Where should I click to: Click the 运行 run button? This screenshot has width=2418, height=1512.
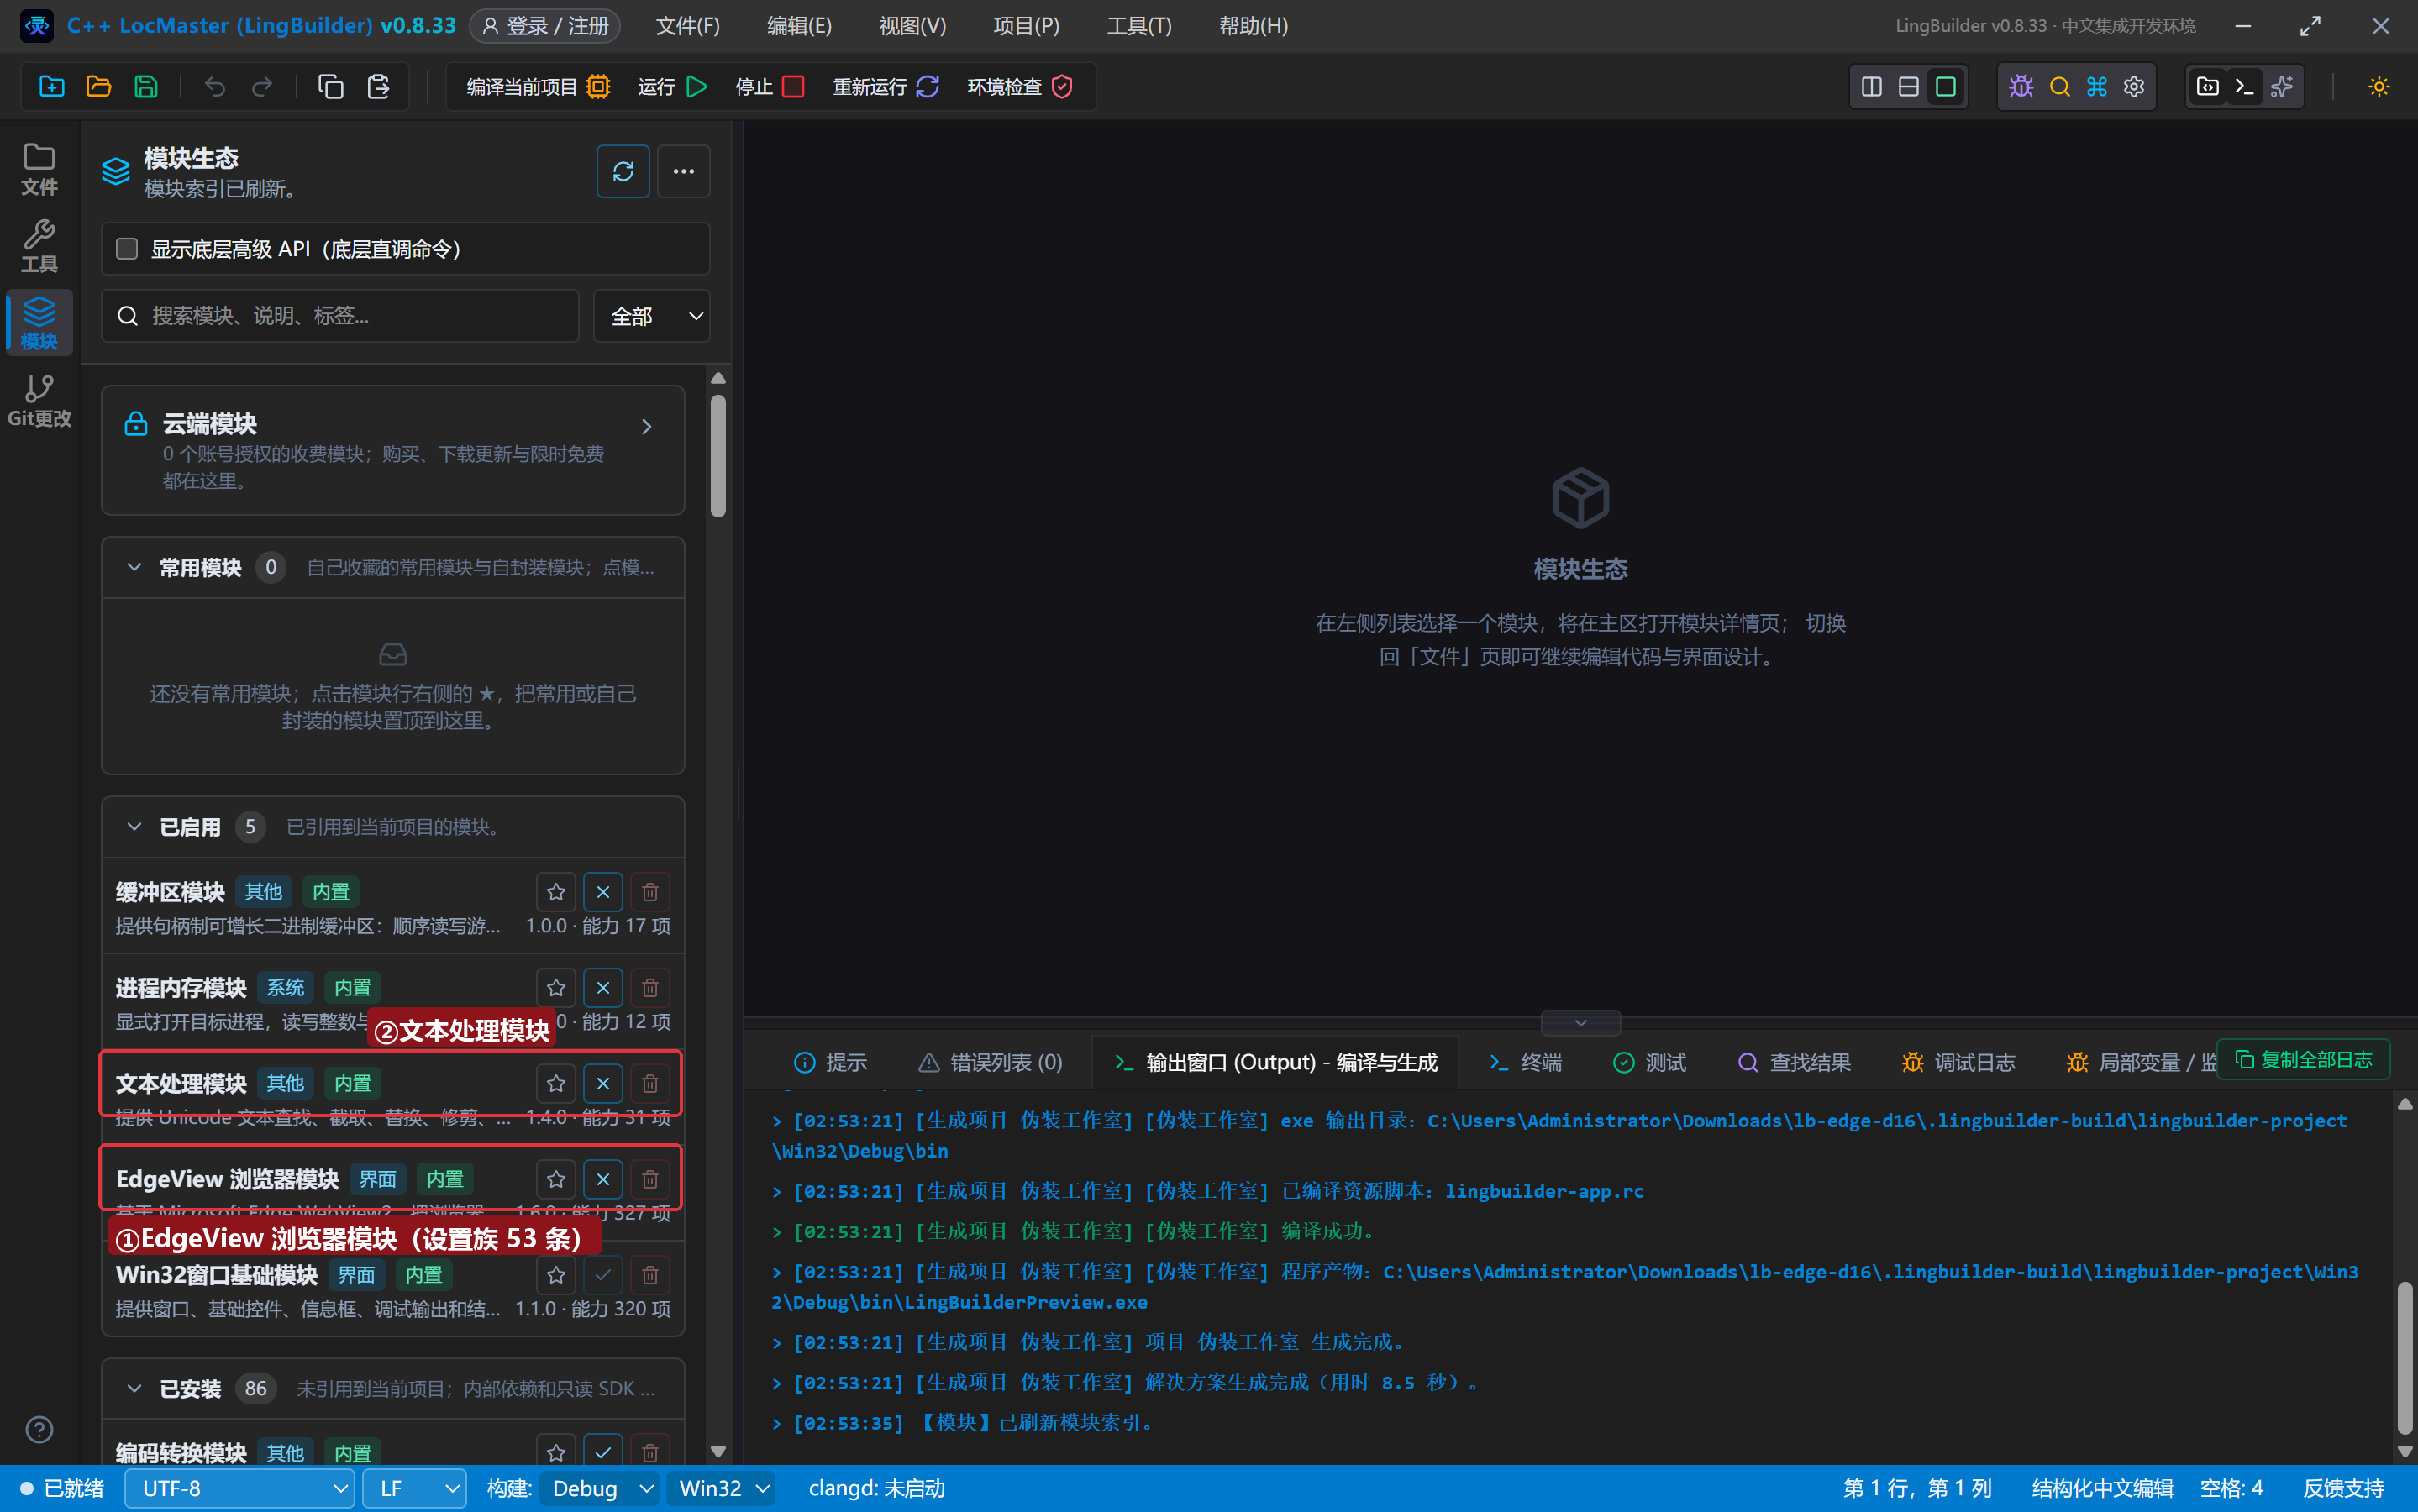pos(673,87)
